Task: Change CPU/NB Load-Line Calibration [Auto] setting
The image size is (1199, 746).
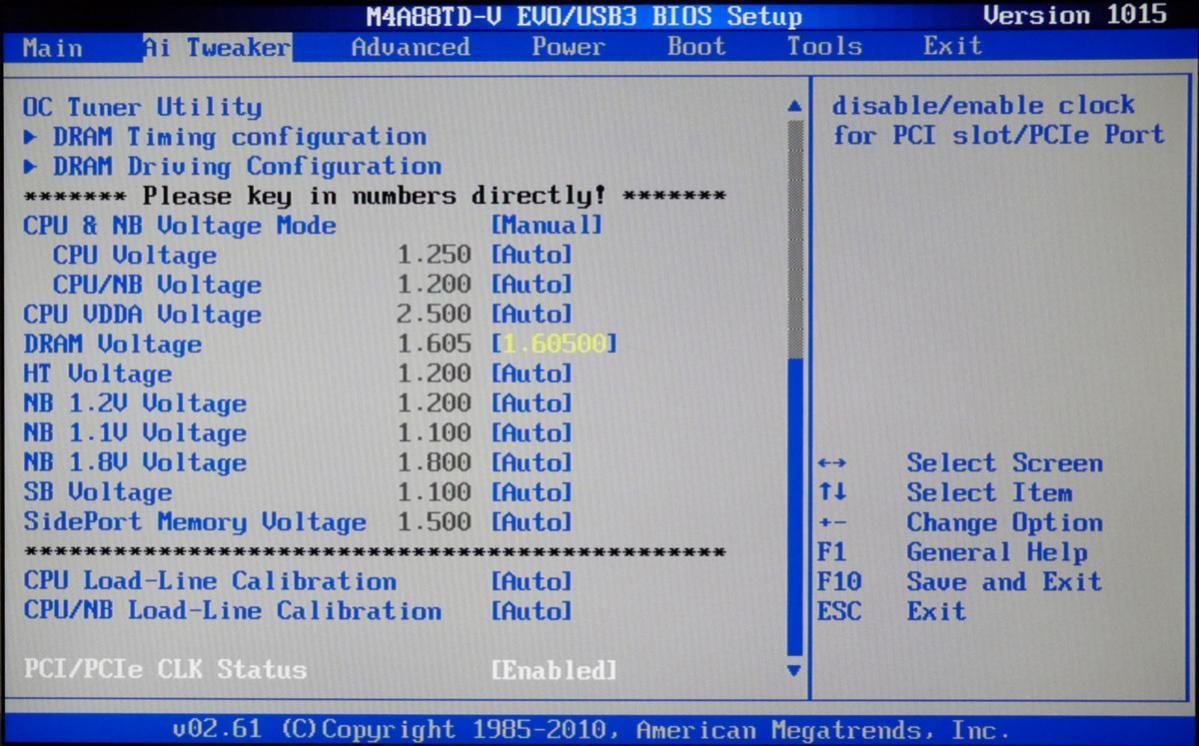Action: [531, 612]
